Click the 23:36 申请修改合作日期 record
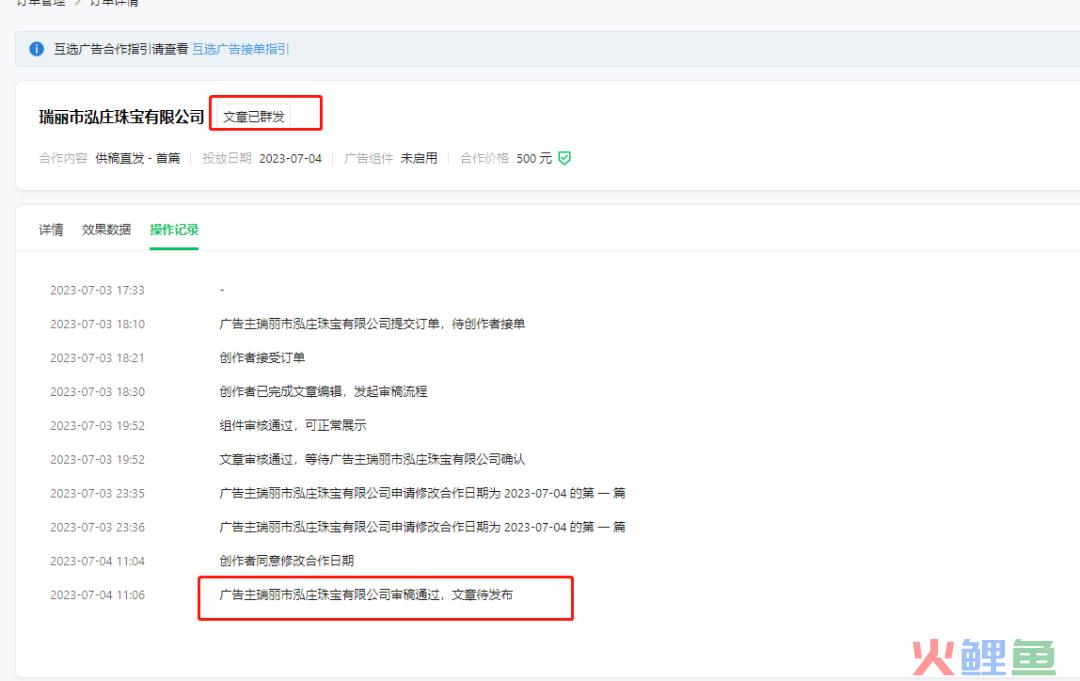This screenshot has height=681, width=1080. 422,527
